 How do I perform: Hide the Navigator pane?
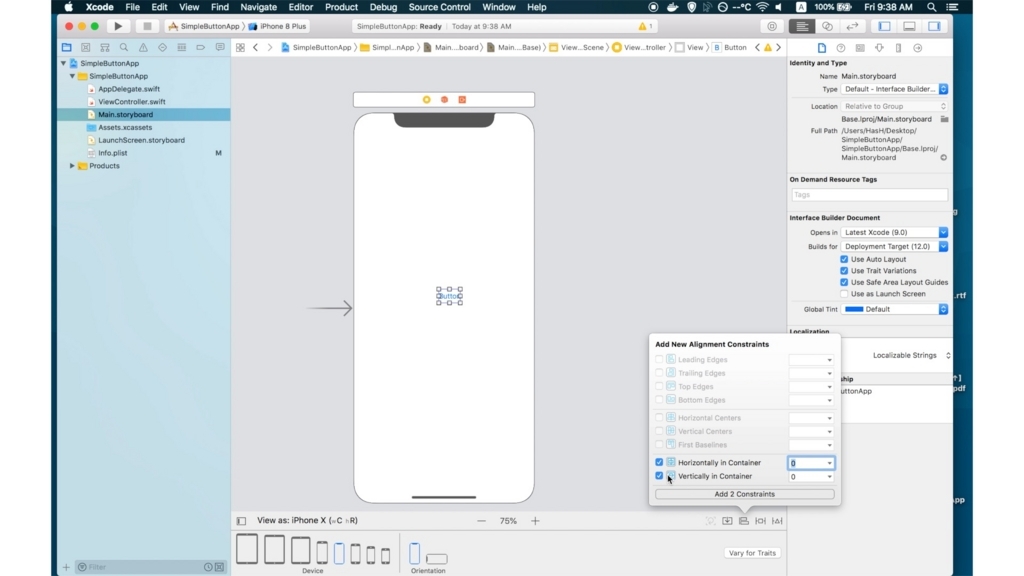[x=884, y=26]
